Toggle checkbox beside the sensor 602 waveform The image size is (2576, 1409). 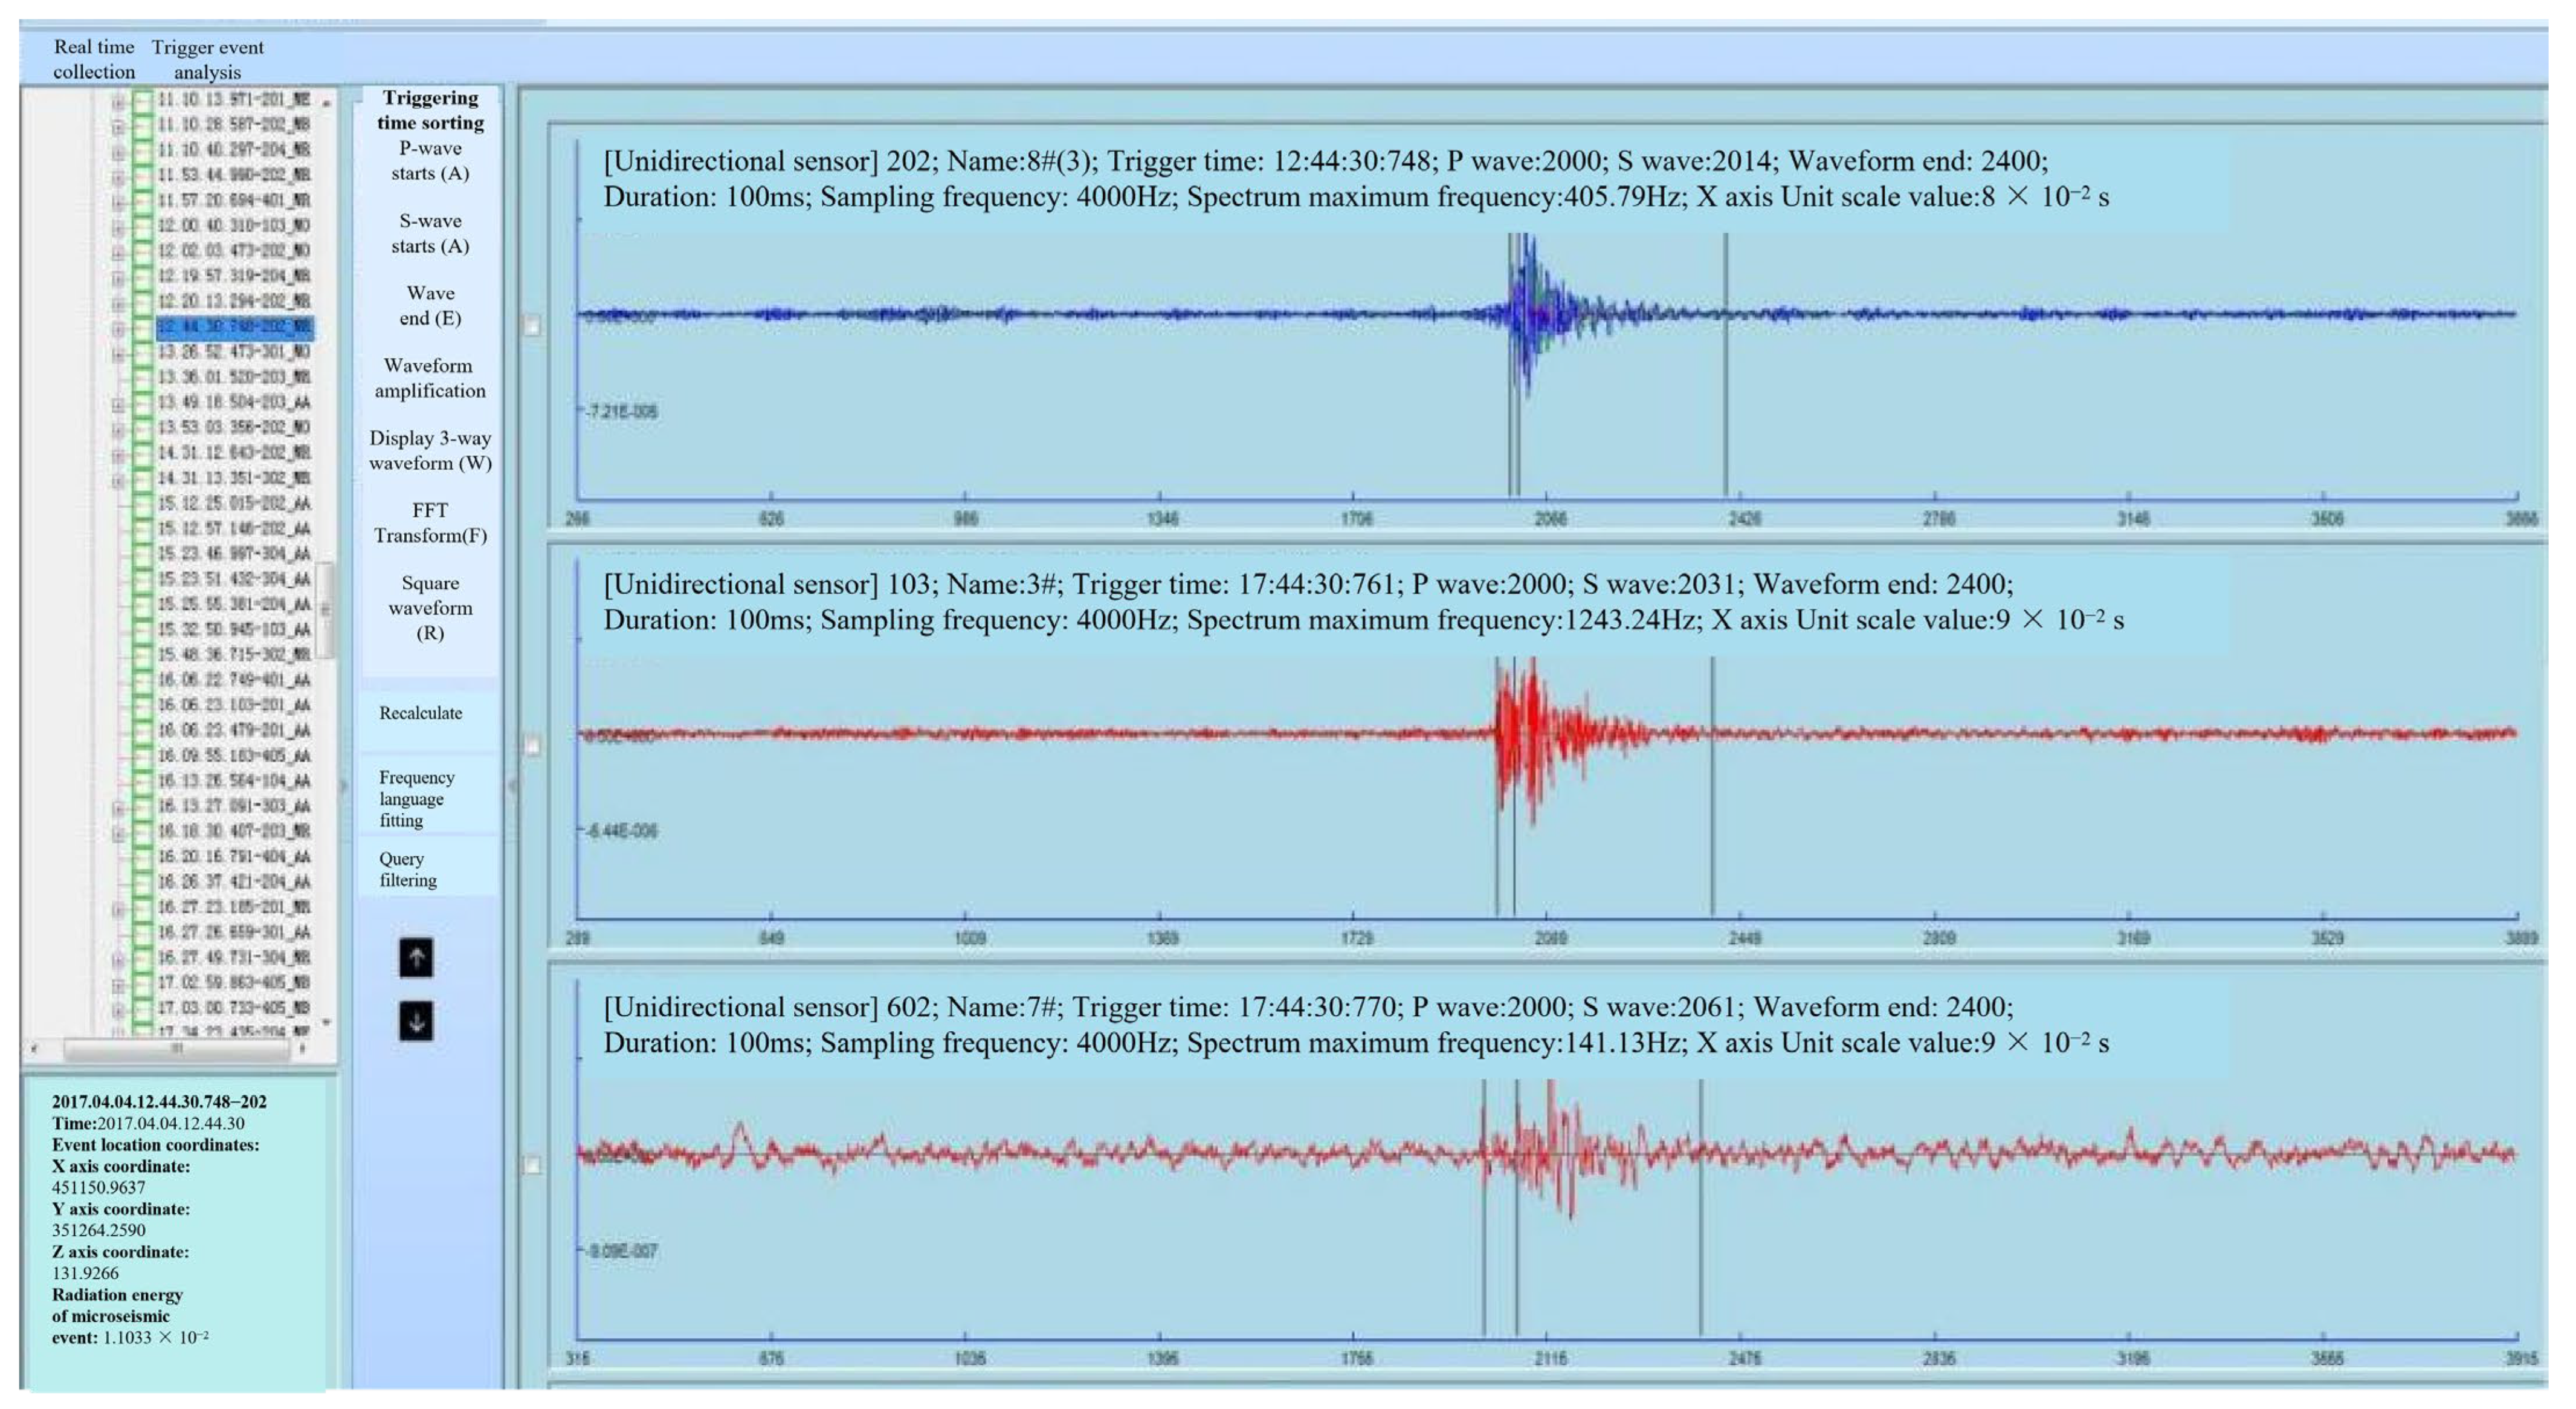532,1165
